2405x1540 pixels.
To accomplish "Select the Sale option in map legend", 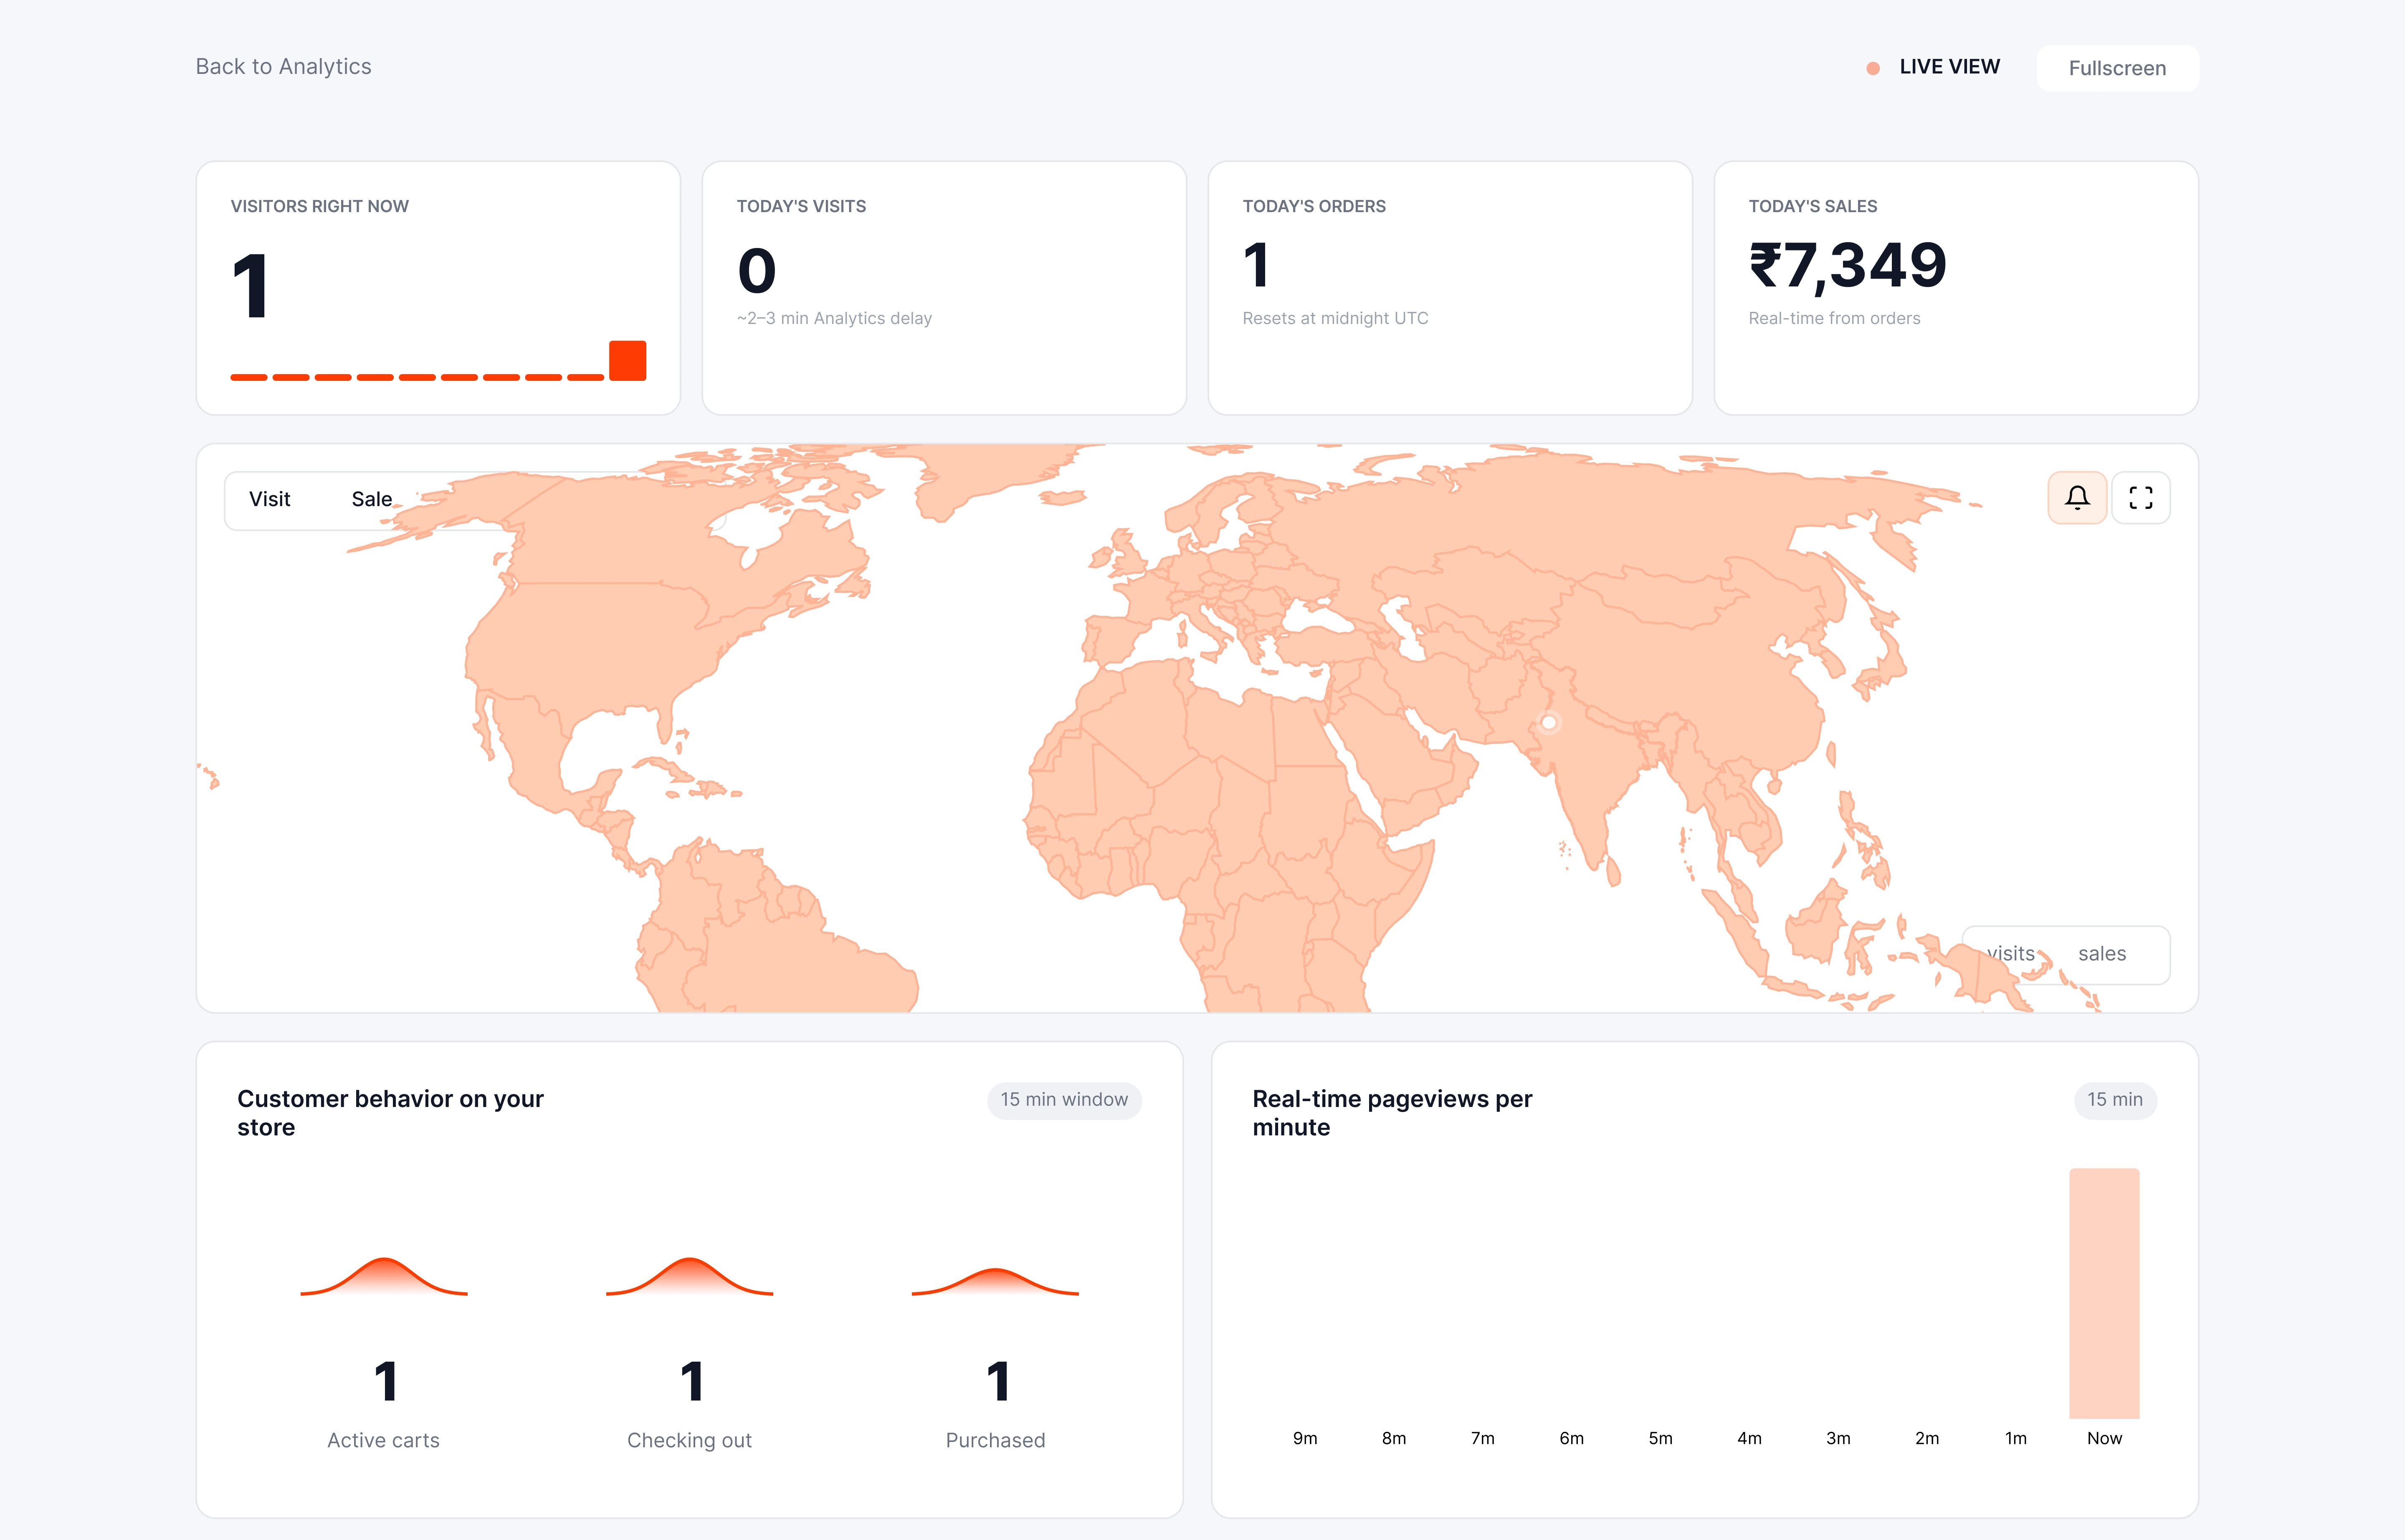I will coord(371,499).
